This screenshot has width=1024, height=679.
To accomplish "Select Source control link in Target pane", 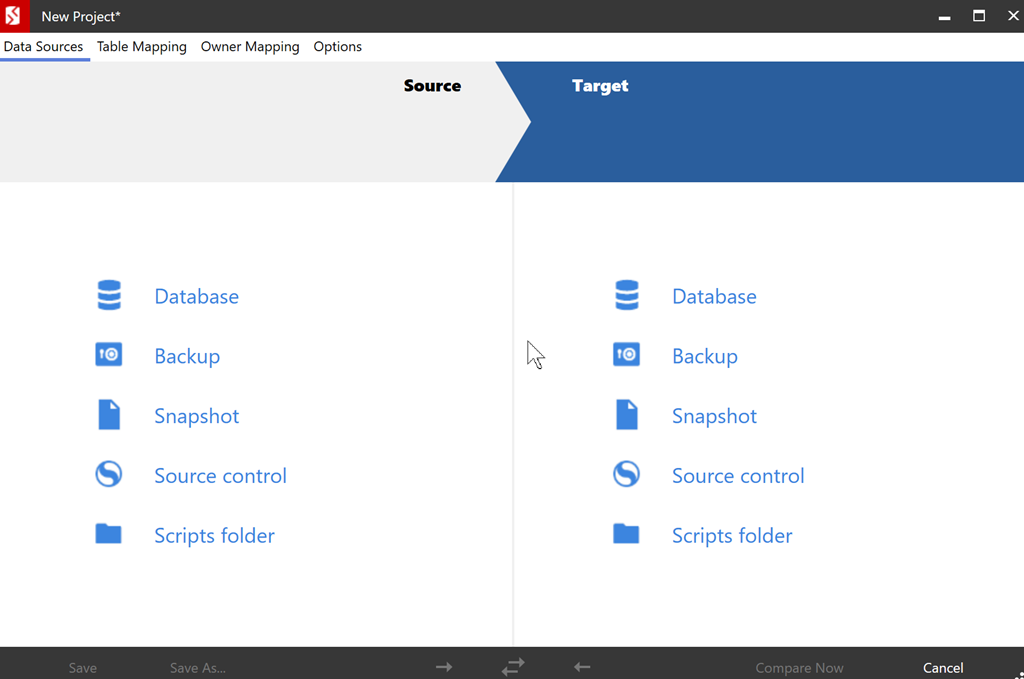I will 738,476.
